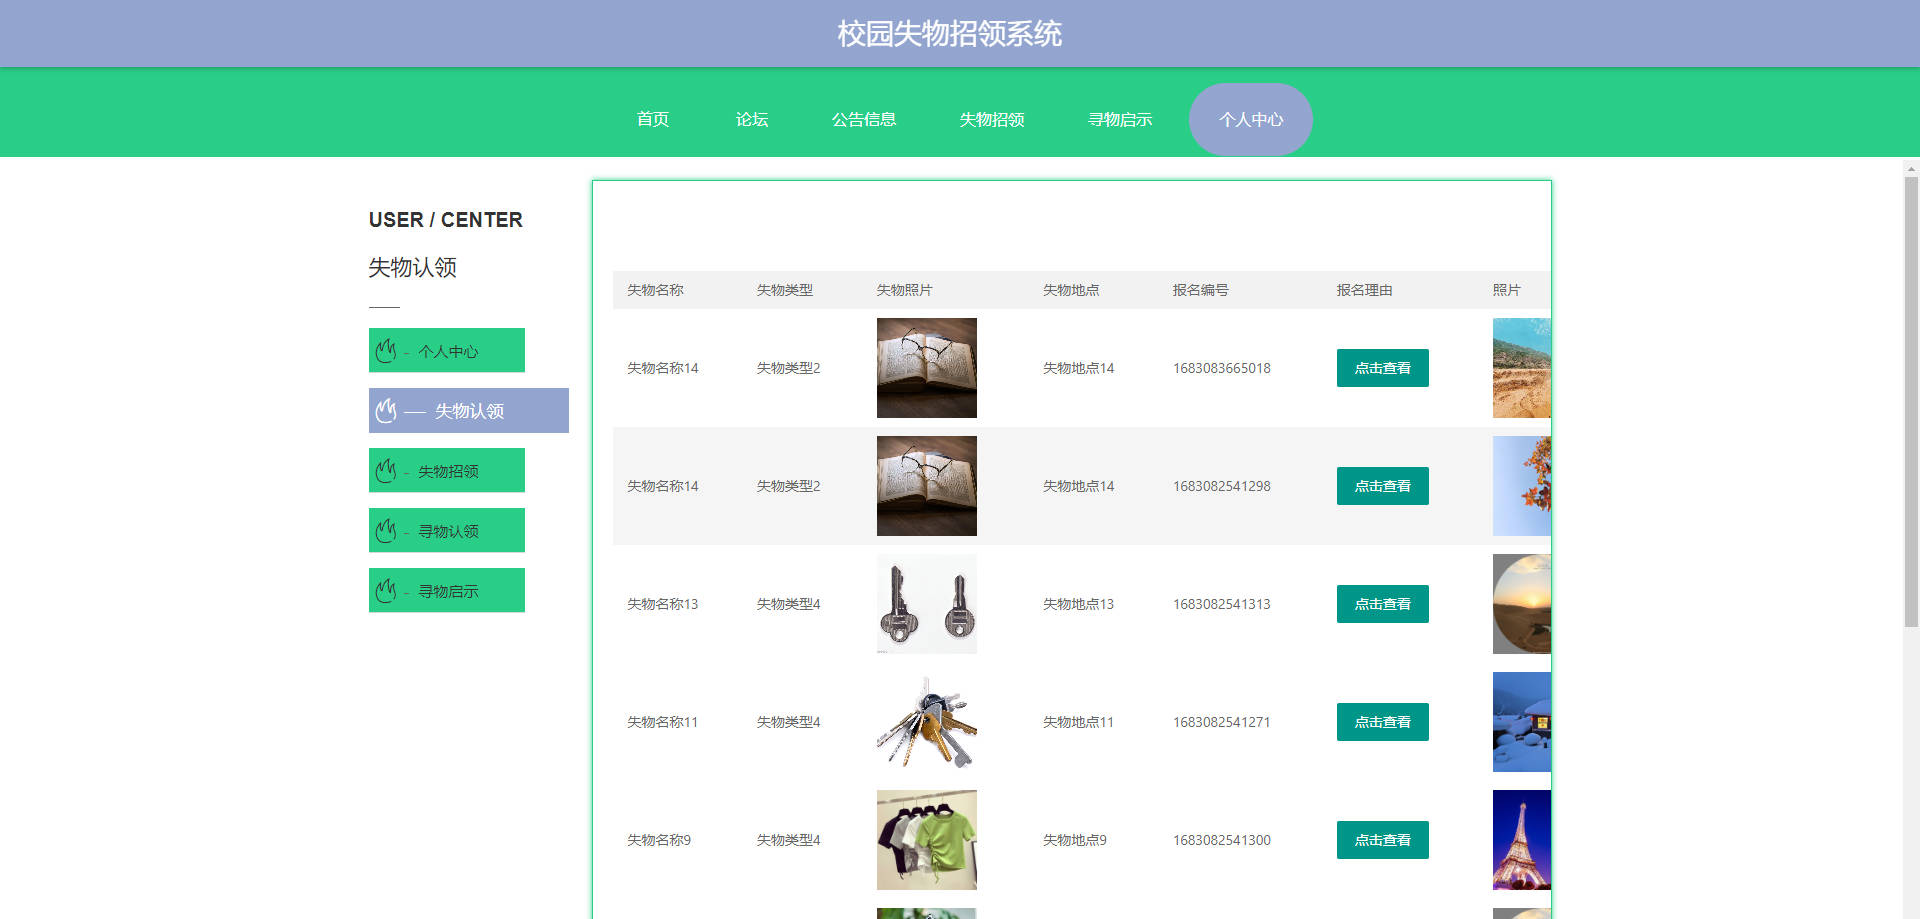The height and width of the screenshot is (919, 1920).
Task: Click 点击查看 for record 1683082541298
Action: 1383,486
